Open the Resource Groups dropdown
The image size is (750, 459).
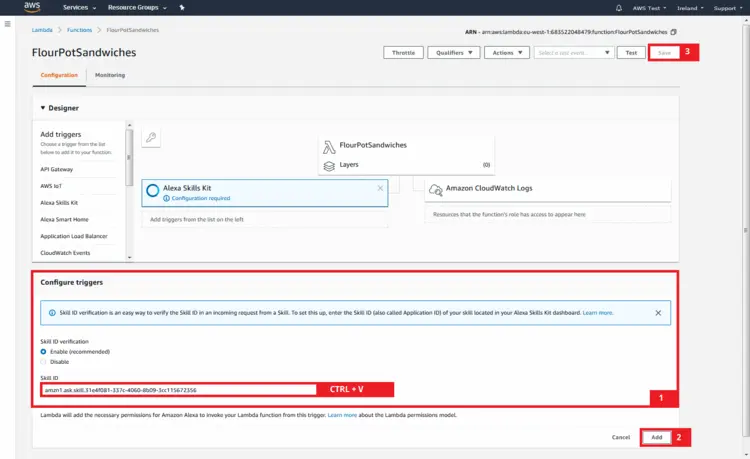point(137,8)
